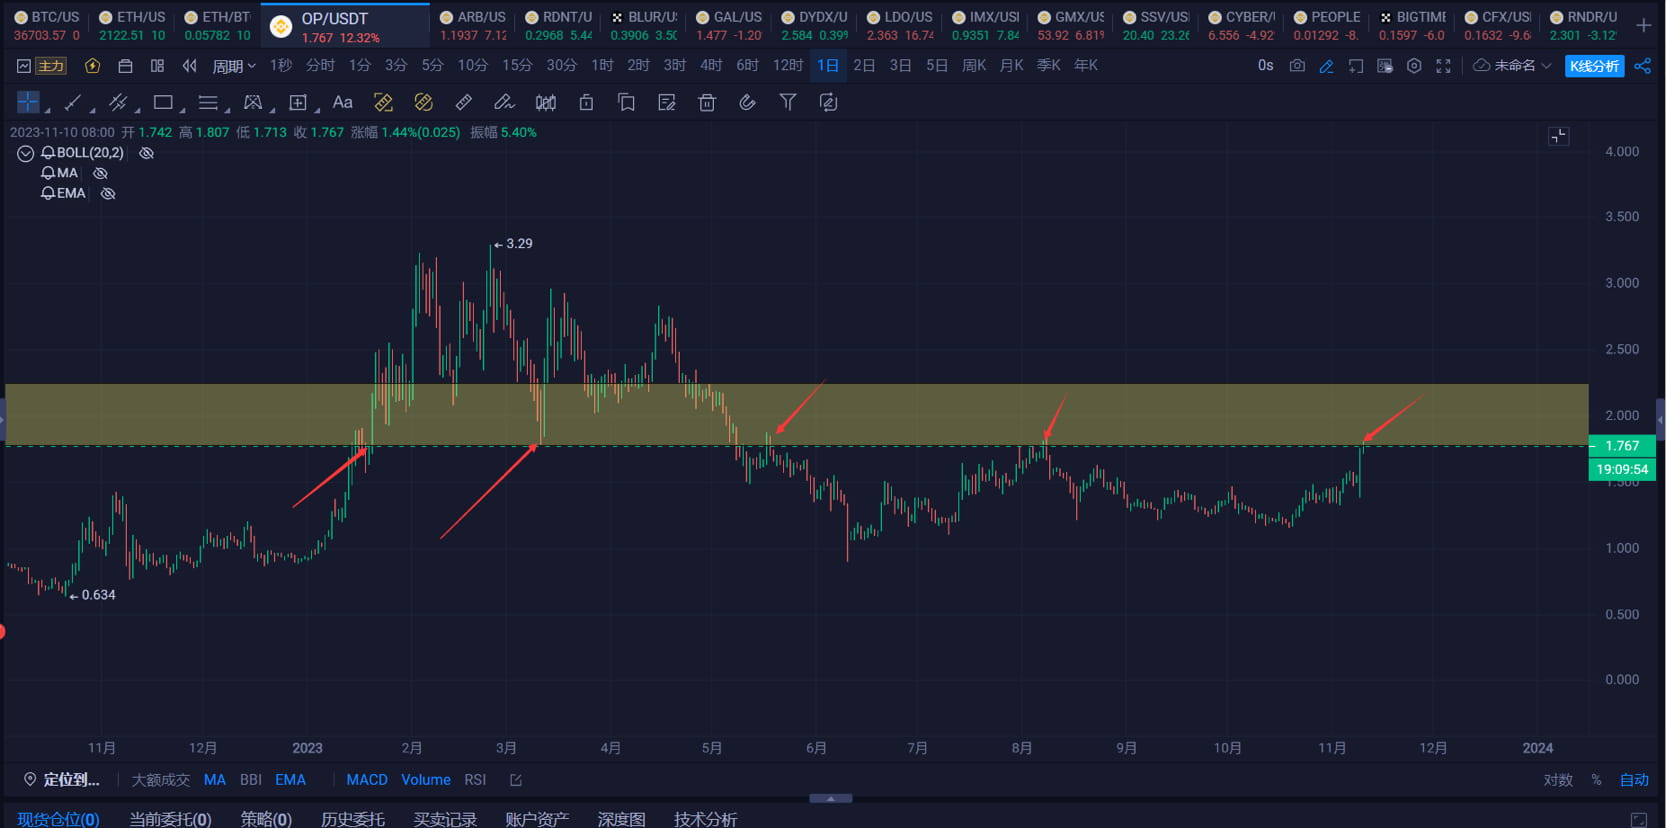
Task: Select the trend line drawing tool
Action: coord(72,102)
